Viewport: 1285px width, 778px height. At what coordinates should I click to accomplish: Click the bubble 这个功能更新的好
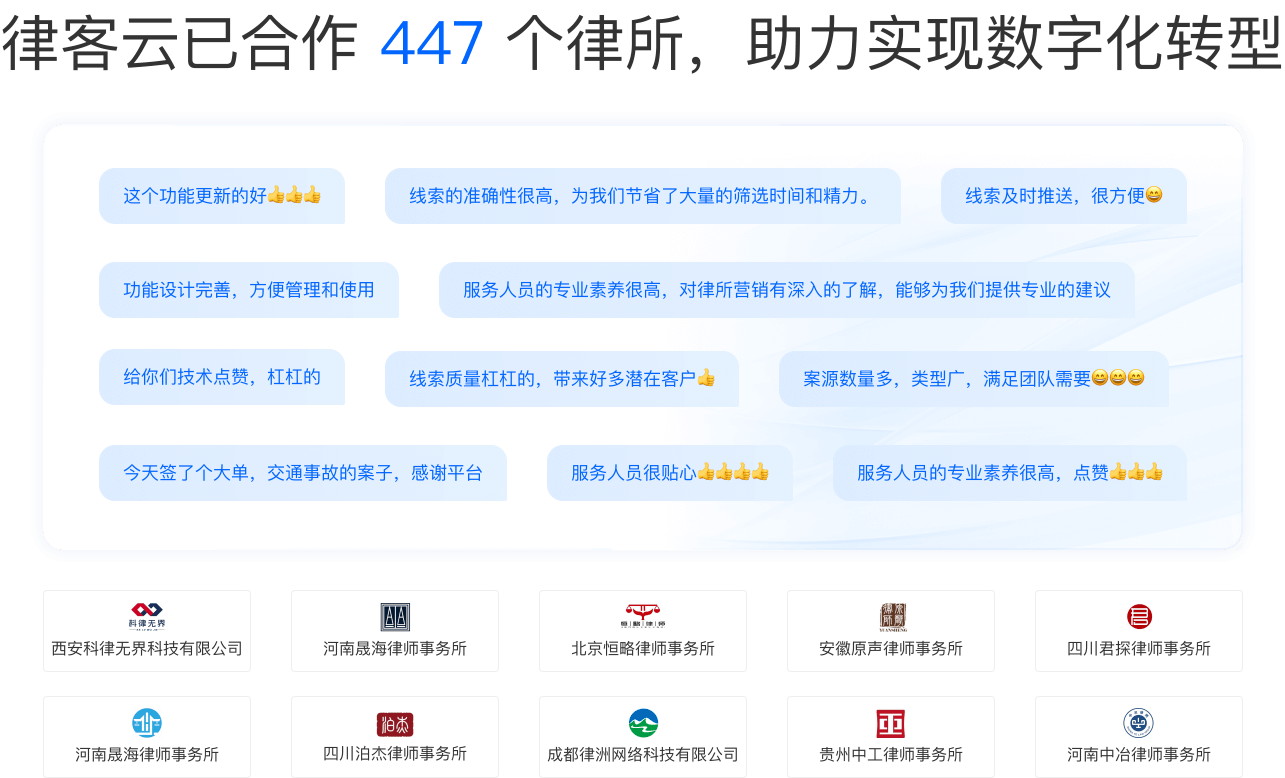tap(222, 196)
